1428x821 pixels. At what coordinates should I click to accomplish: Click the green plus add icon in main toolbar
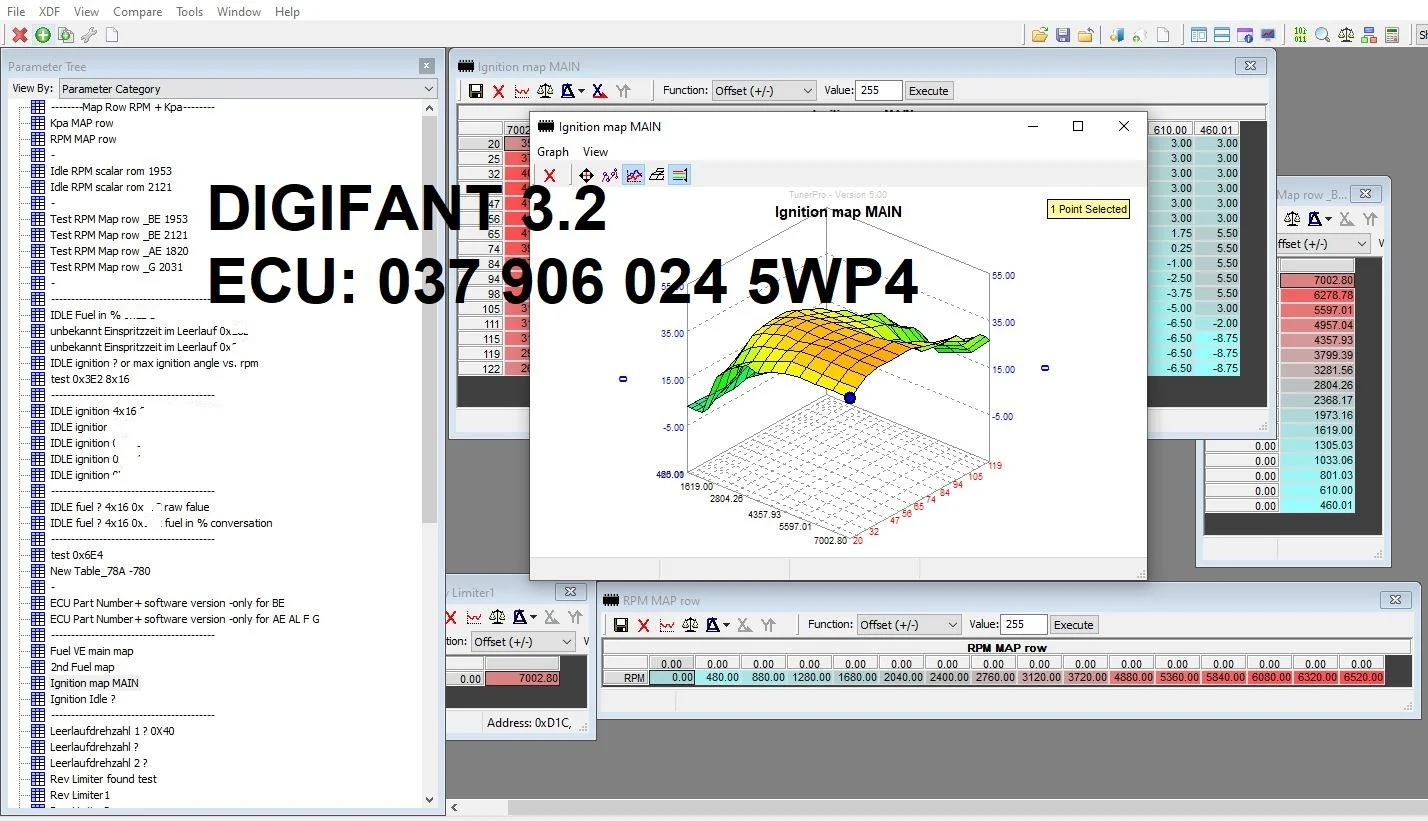point(43,35)
